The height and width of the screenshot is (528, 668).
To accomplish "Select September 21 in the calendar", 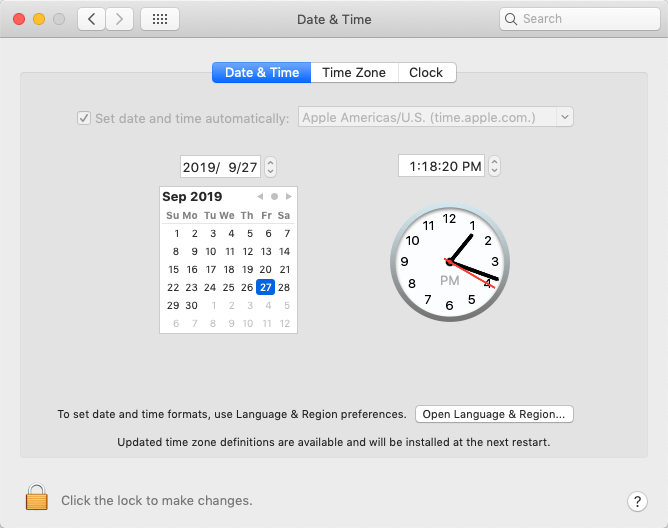I will tap(284, 269).
